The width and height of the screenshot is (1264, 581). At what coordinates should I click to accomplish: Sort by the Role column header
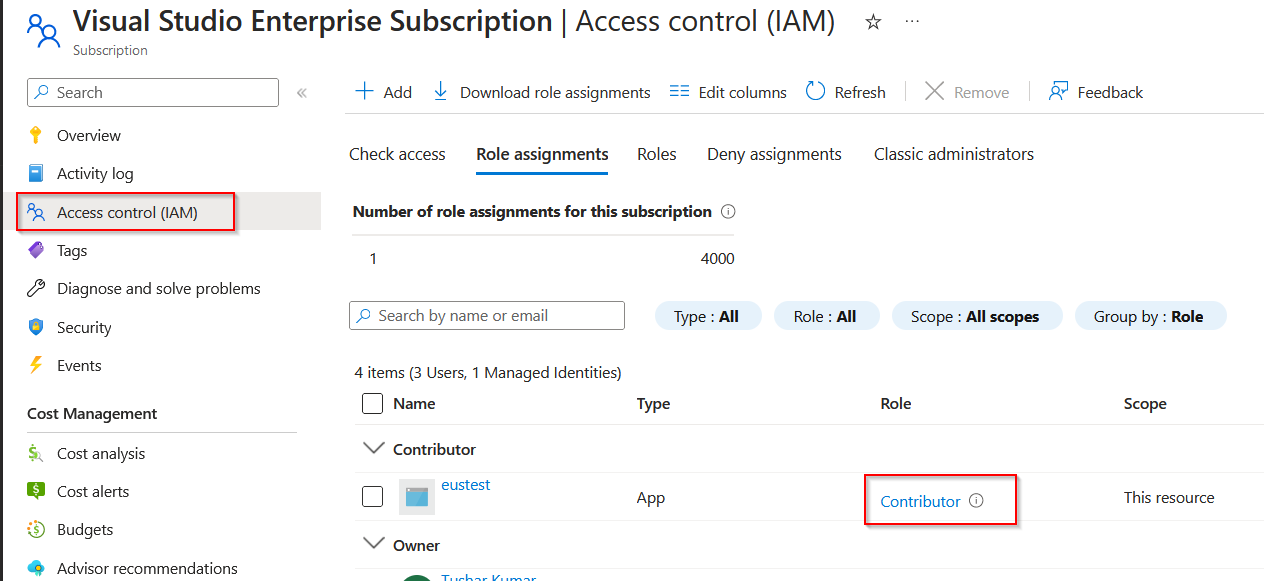(x=896, y=404)
